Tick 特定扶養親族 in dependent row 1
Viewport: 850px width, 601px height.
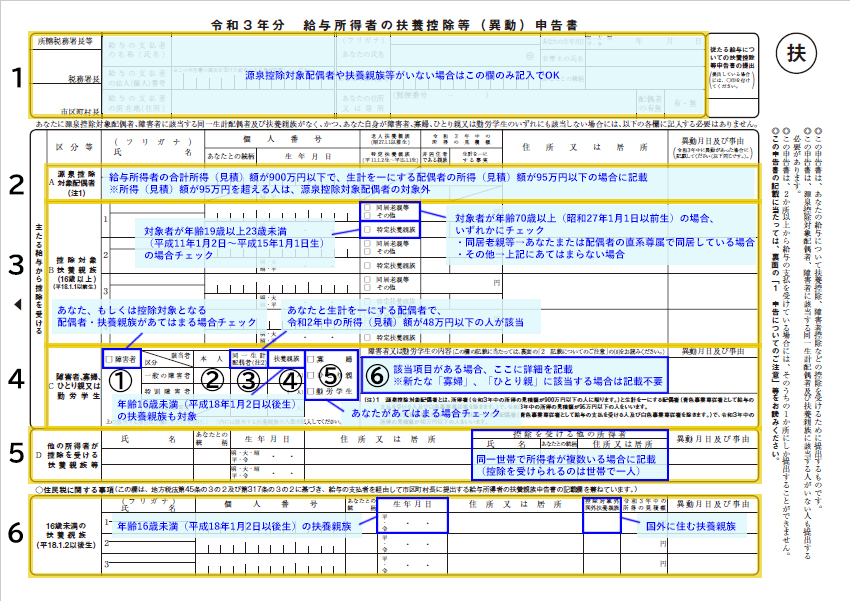coord(367,230)
